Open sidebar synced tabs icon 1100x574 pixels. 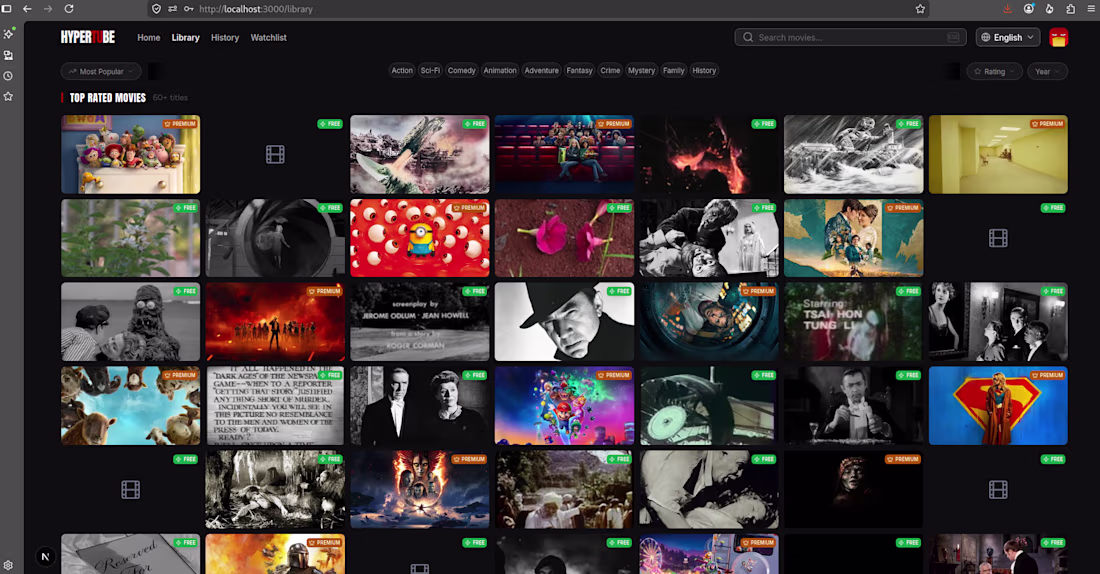(x=8, y=55)
